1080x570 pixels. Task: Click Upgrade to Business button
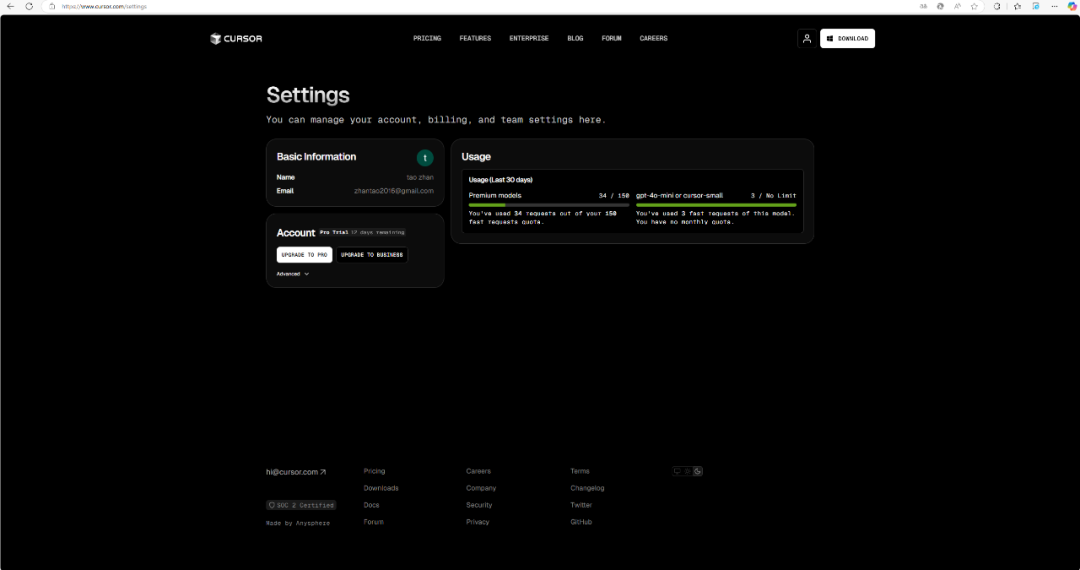(x=372, y=255)
